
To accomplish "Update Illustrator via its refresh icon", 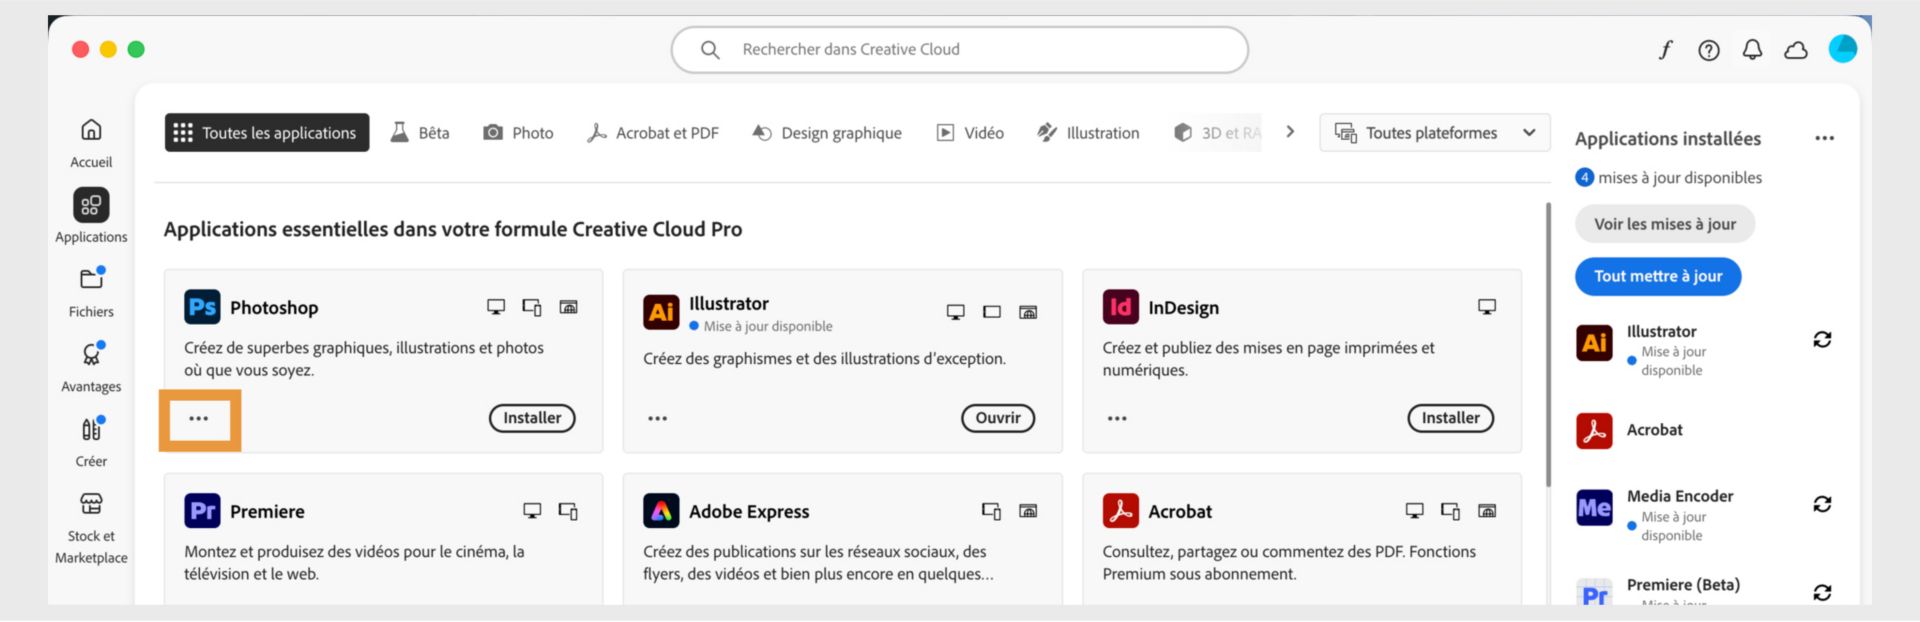I will 1822,340.
